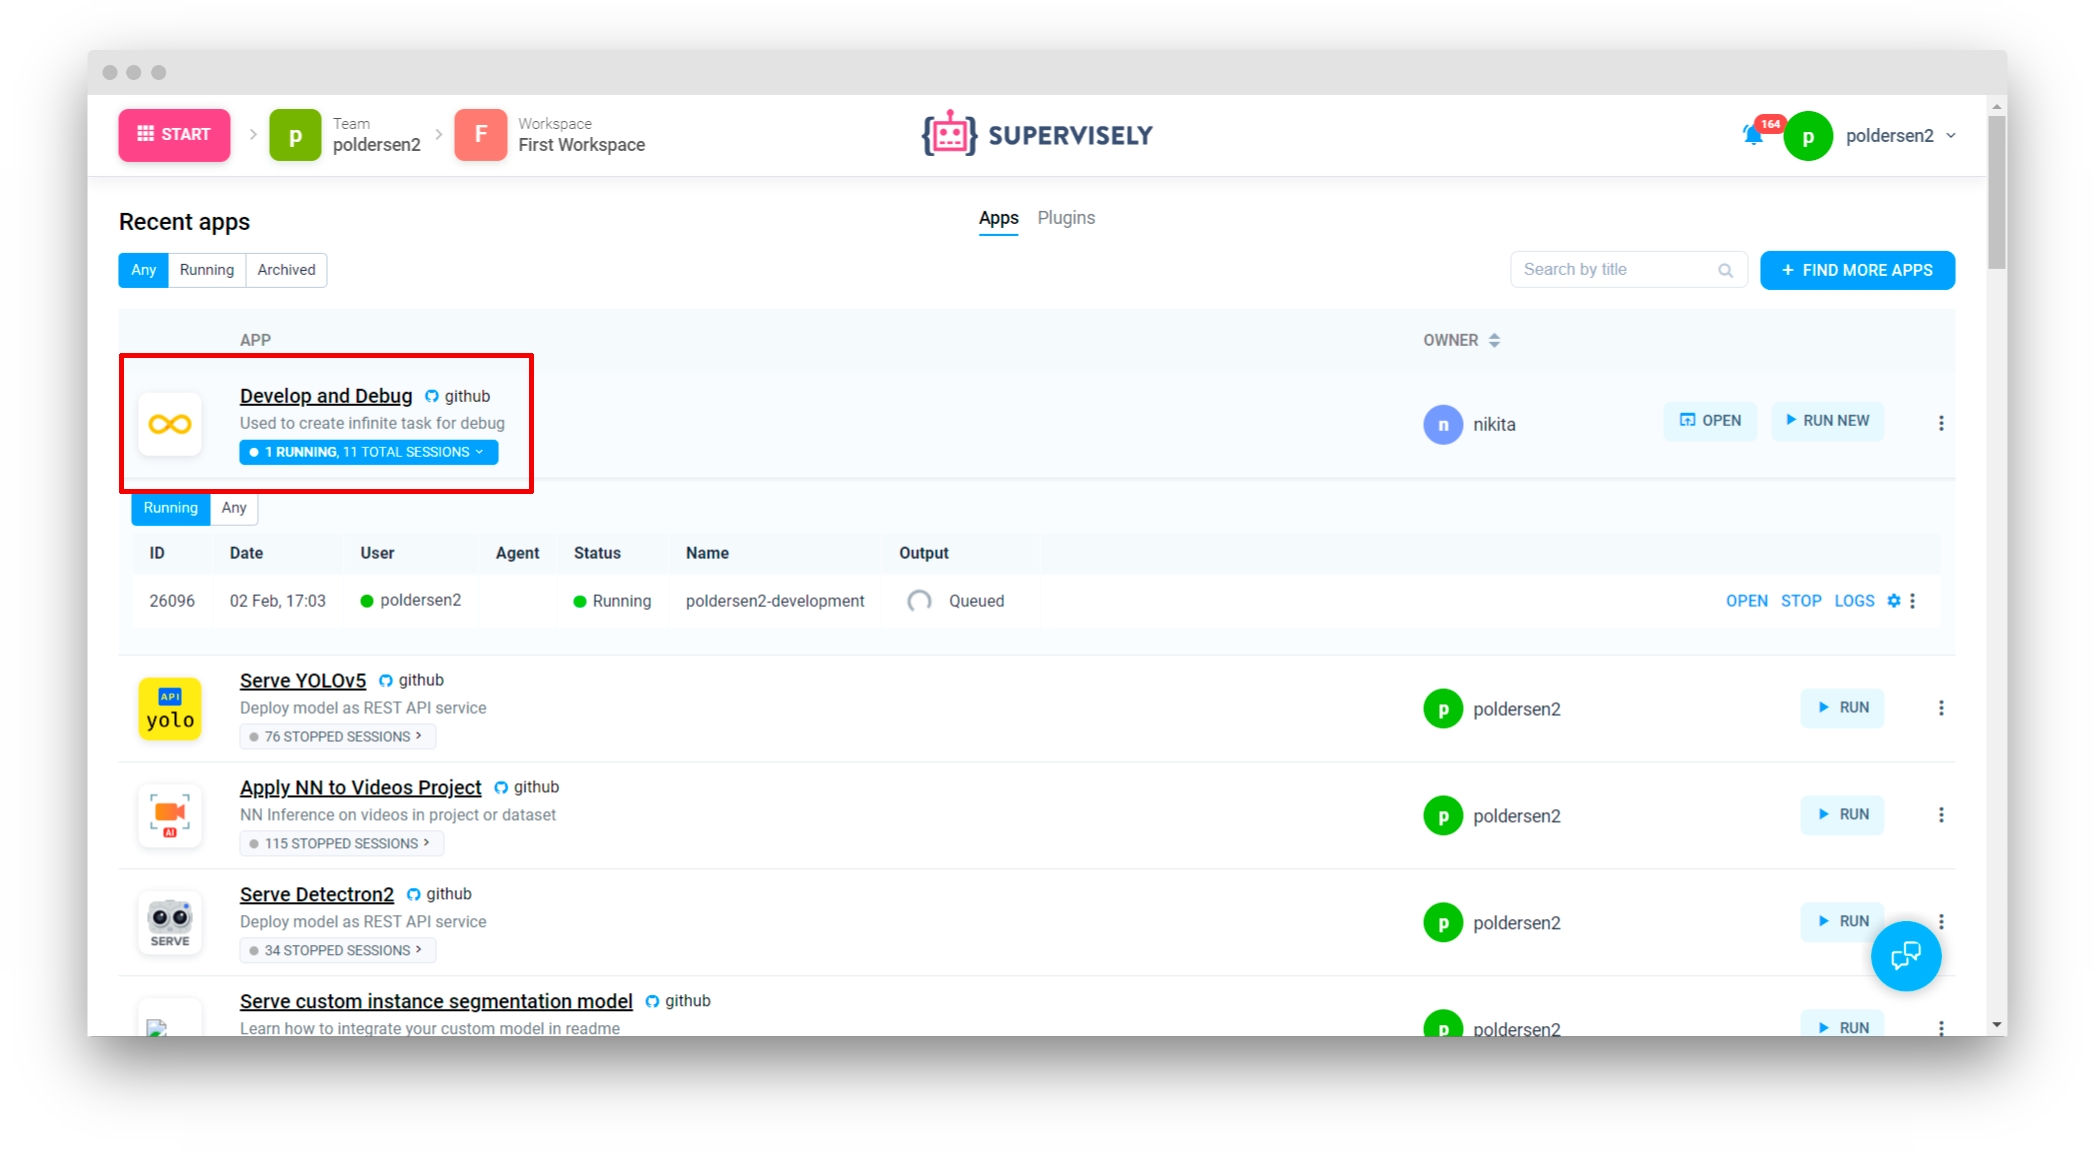Click FIND MORE APPS button

tap(1857, 270)
